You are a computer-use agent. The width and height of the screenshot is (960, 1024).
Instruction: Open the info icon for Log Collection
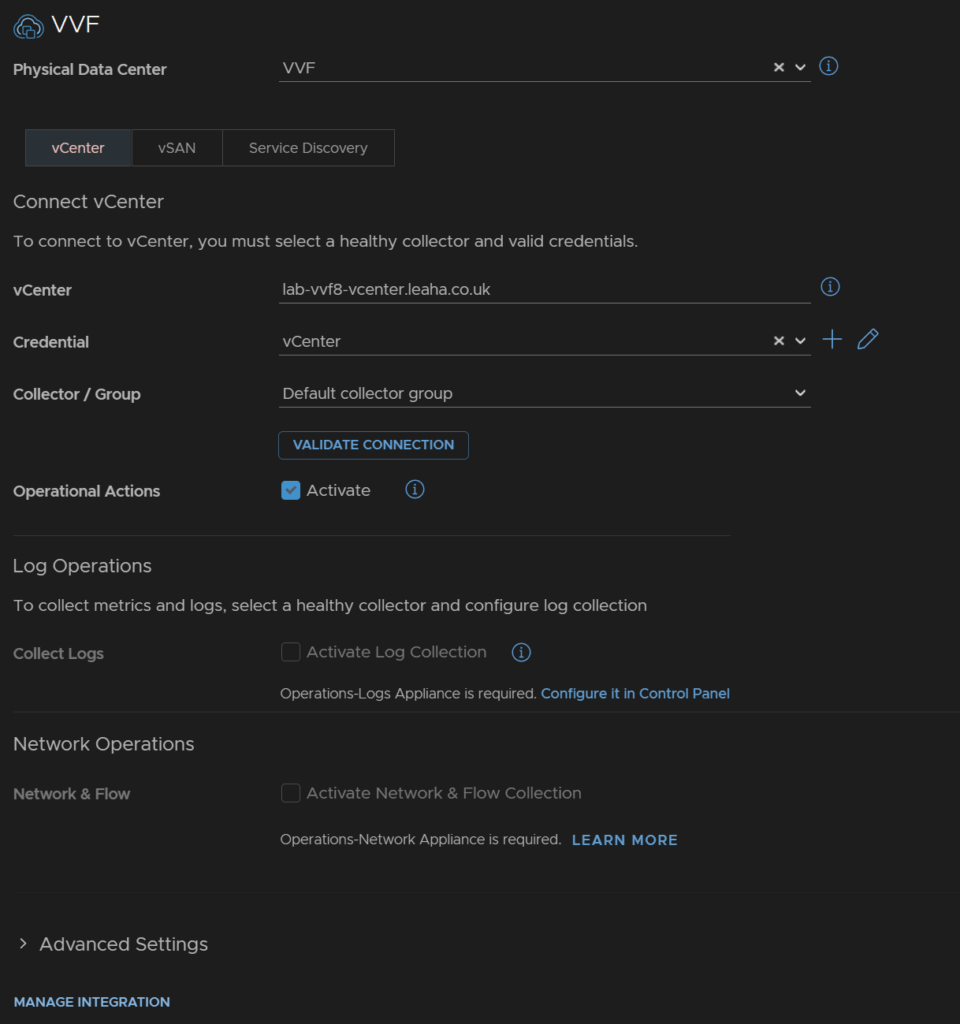click(x=520, y=652)
